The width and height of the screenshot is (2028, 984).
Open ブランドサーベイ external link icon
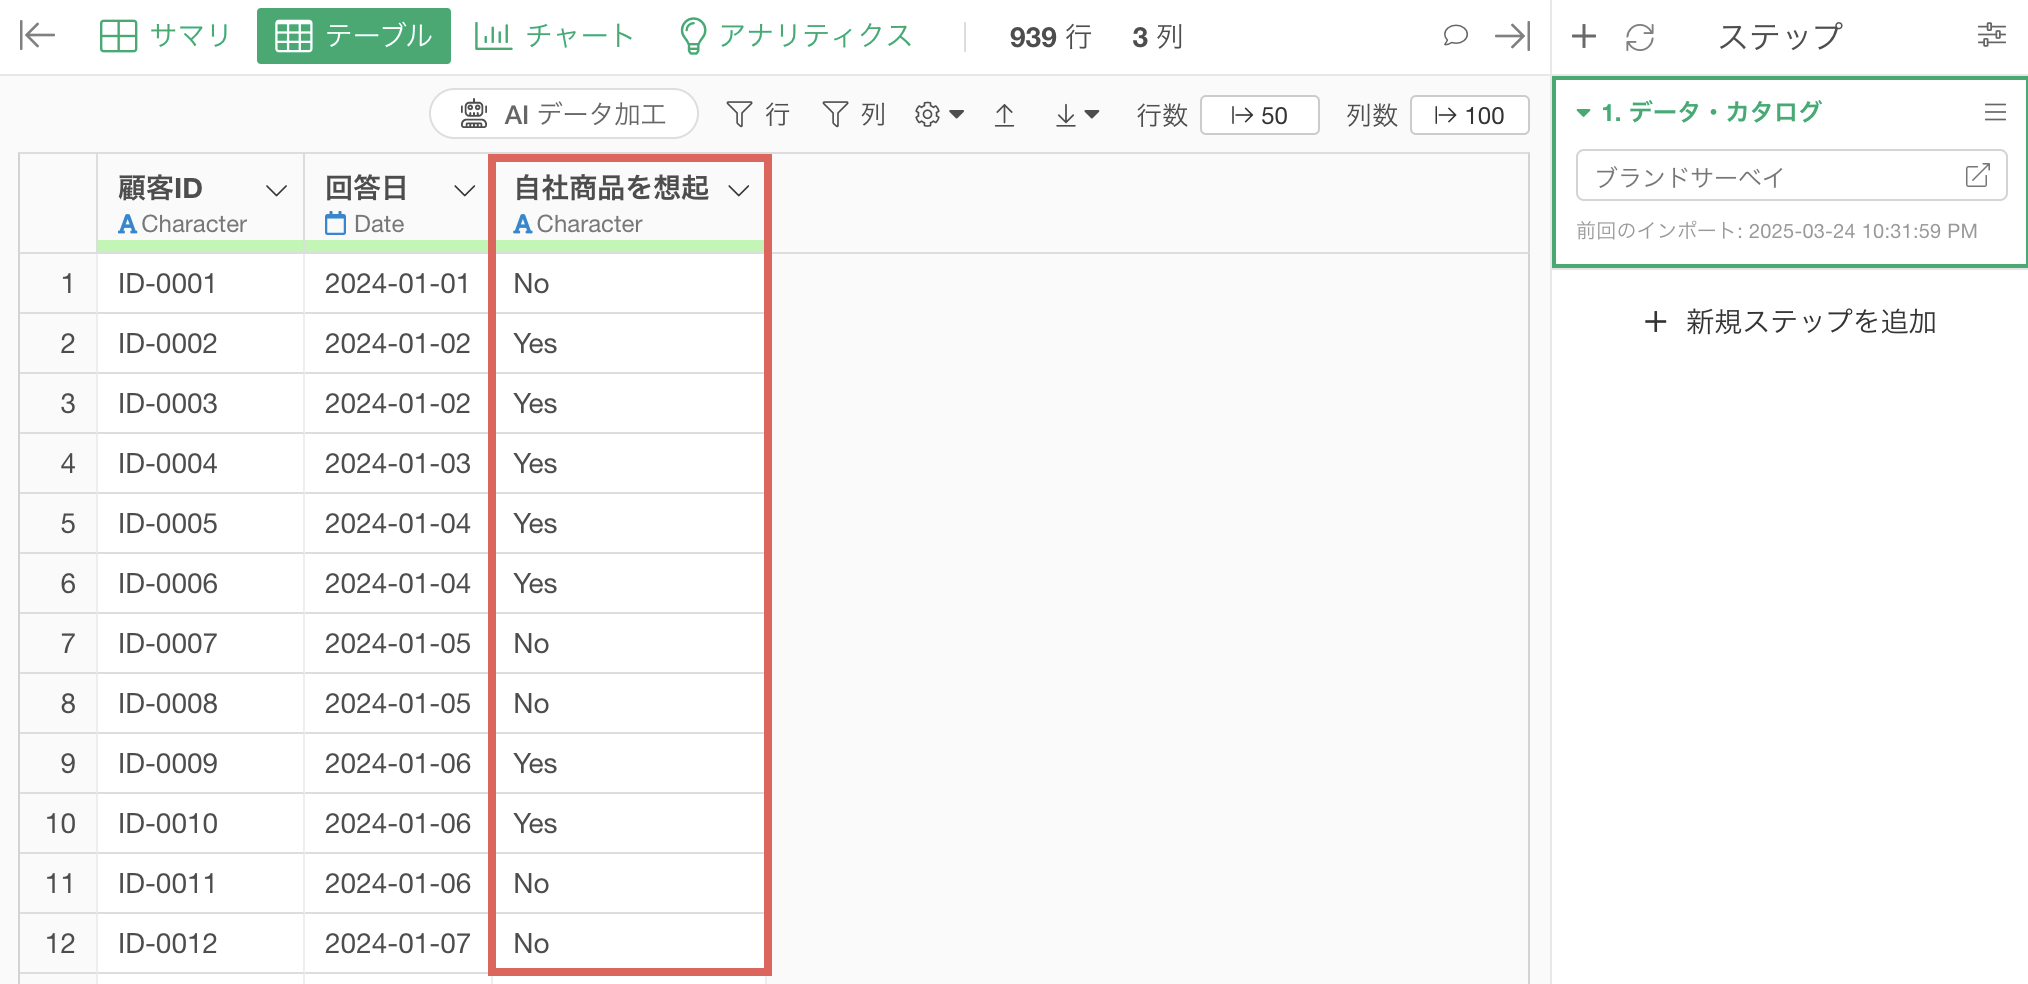1977,176
